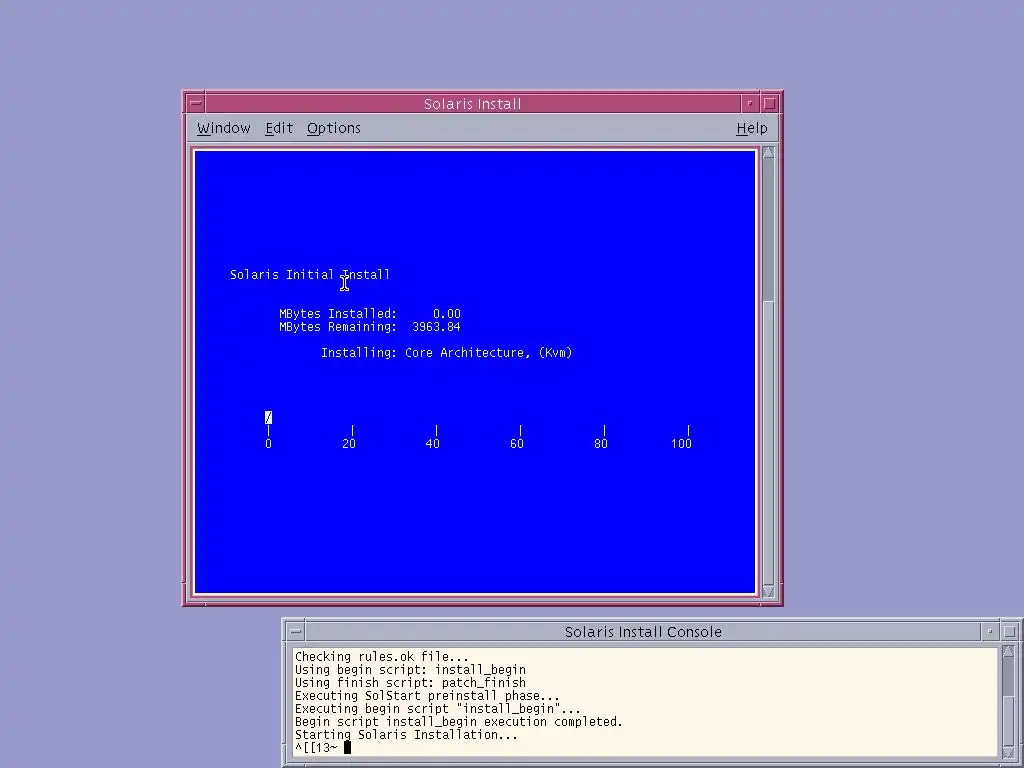
Task: Maximize the Solaris Install window
Action: [770, 103]
